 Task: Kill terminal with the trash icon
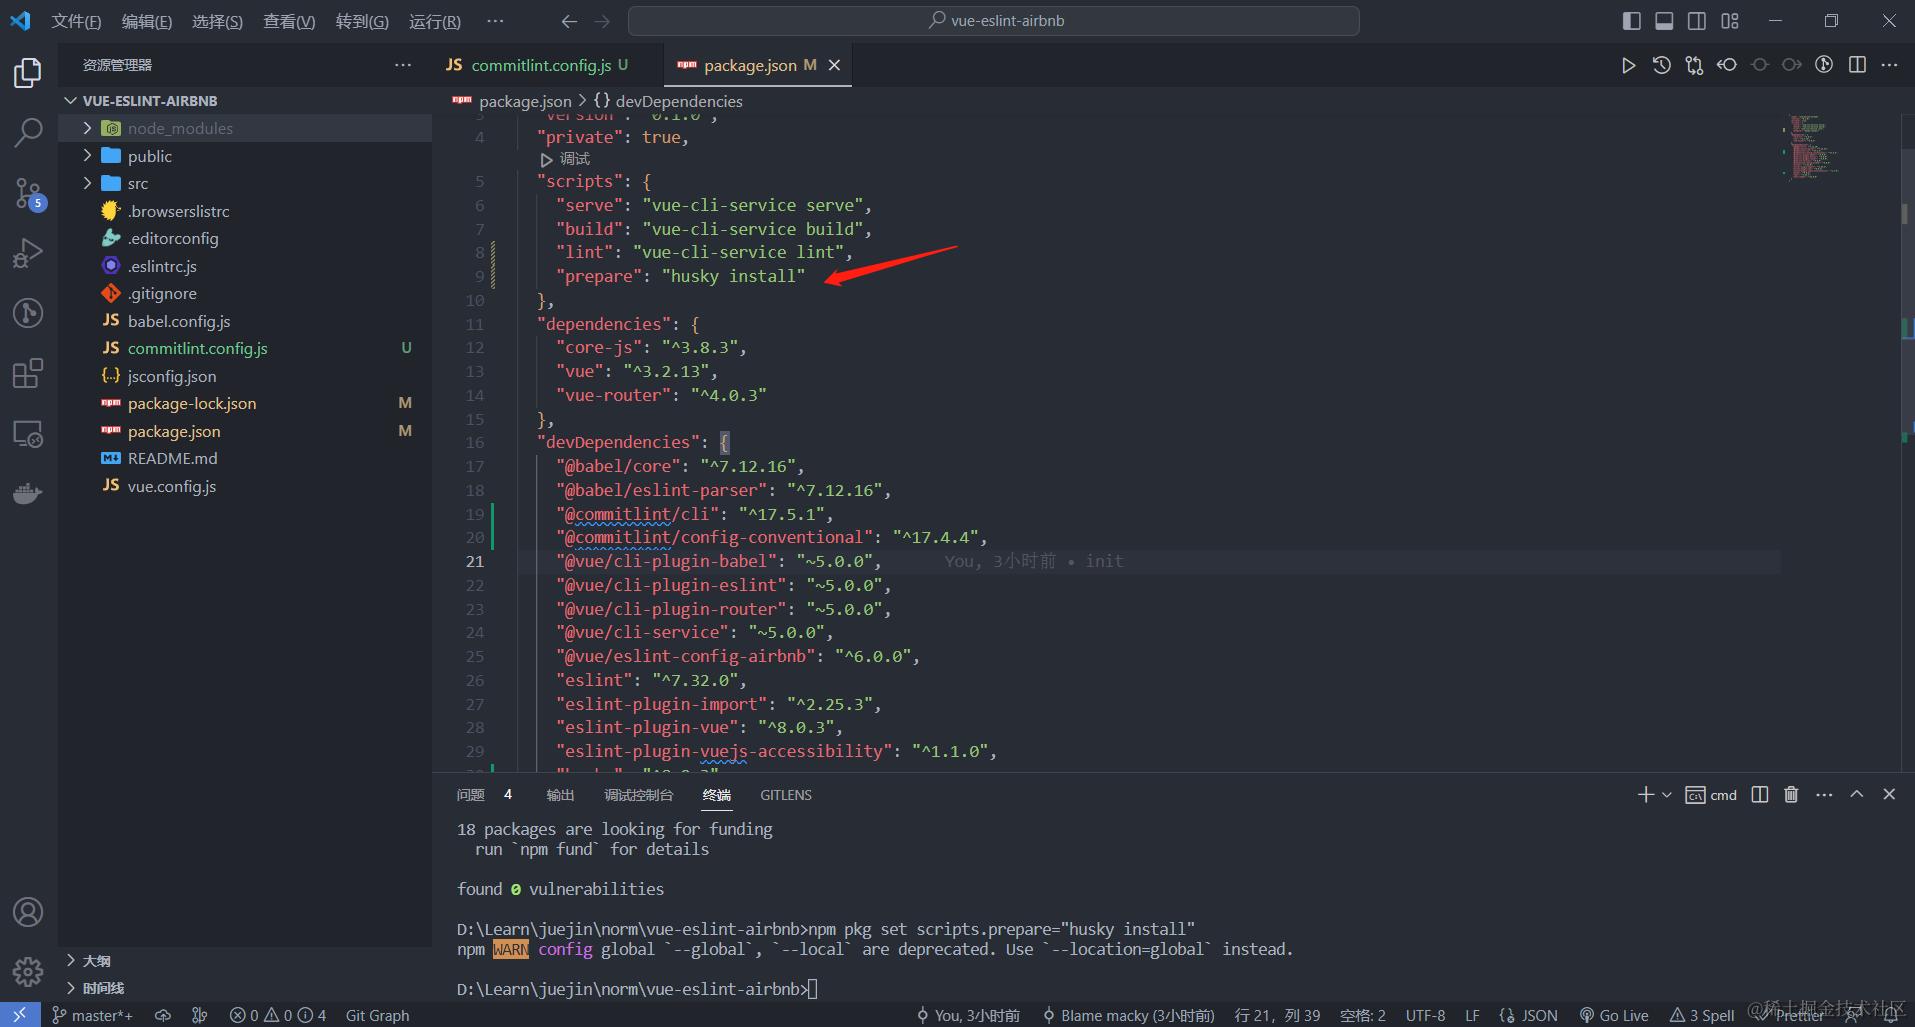[x=1791, y=794]
